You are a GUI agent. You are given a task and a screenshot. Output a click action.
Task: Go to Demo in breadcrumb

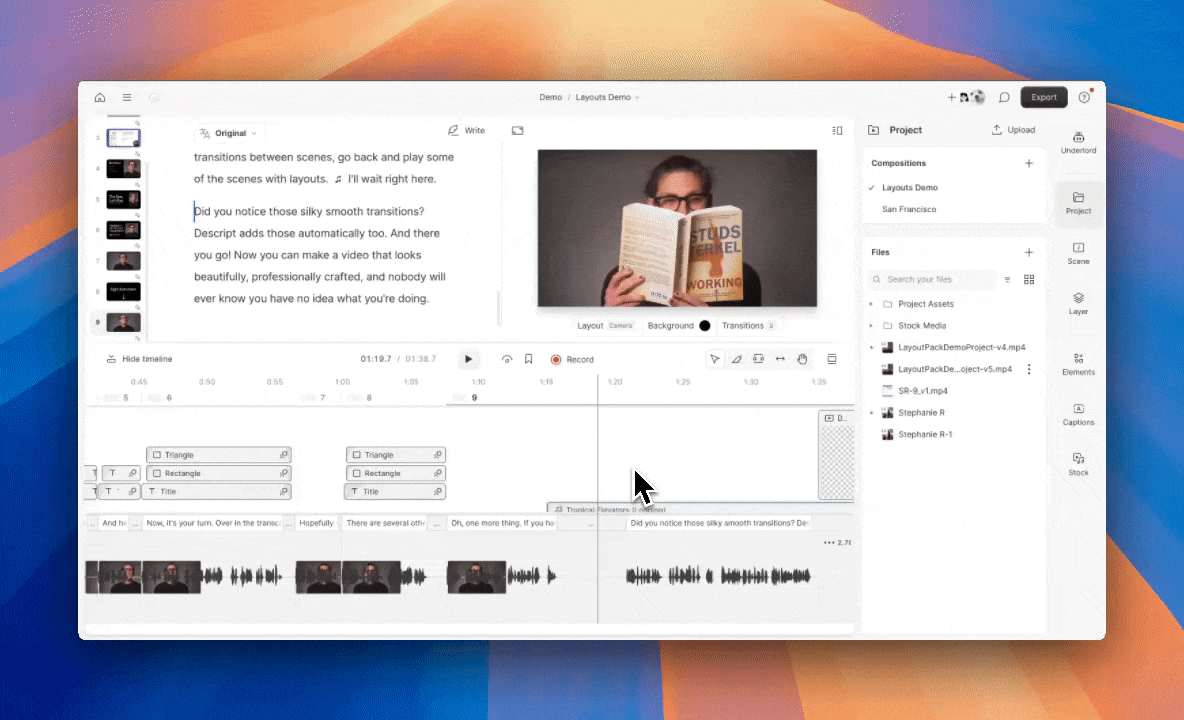click(550, 97)
